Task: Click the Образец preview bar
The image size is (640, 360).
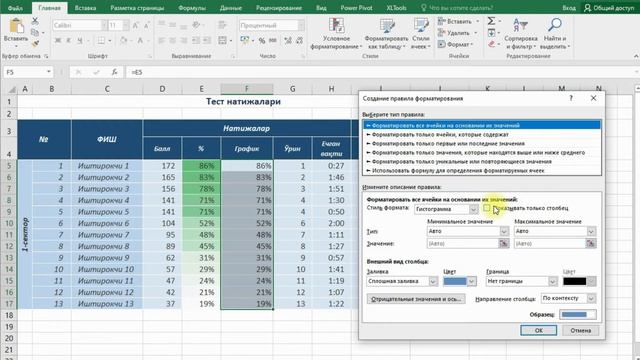Action: [578, 314]
